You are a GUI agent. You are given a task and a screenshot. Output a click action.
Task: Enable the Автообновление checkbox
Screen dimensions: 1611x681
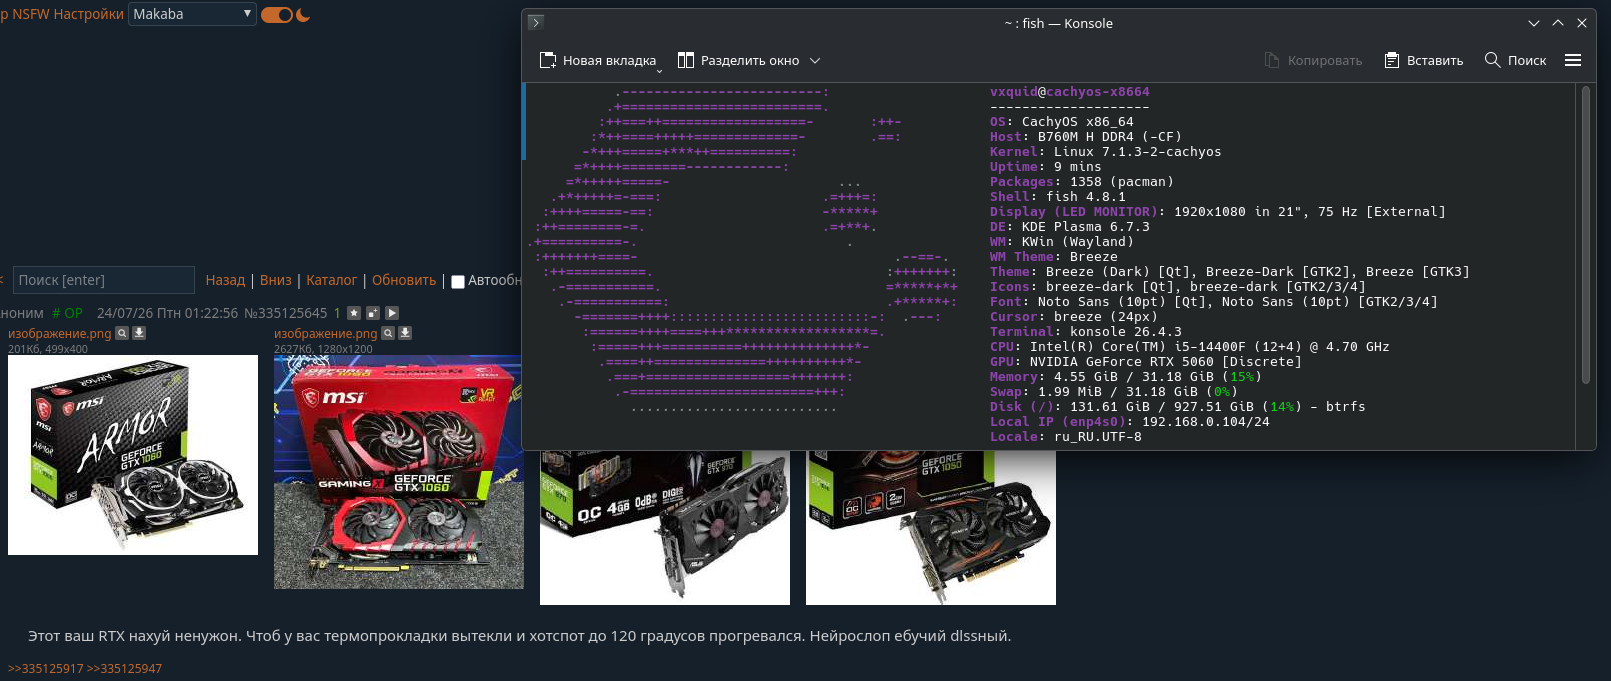point(458,282)
